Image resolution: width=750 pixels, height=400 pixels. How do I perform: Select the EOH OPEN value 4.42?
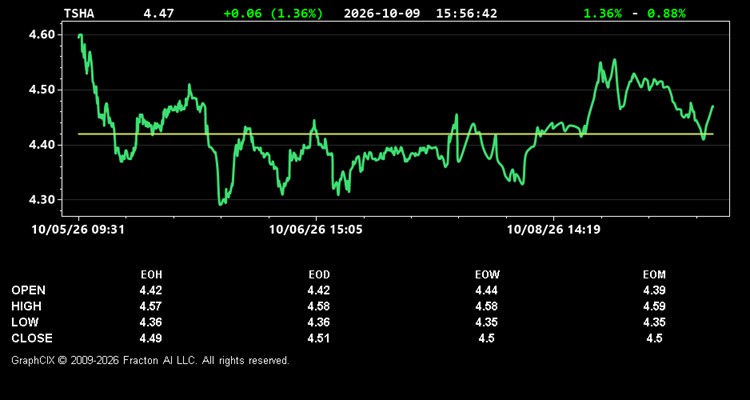(151, 290)
